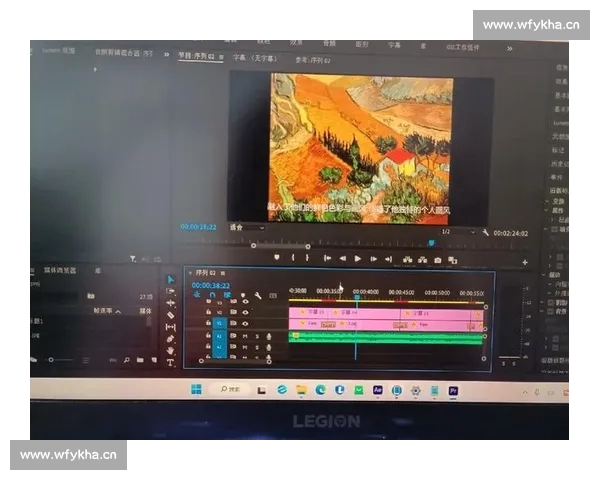
Task: Solo audio track A1
Action: coord(257,336)
